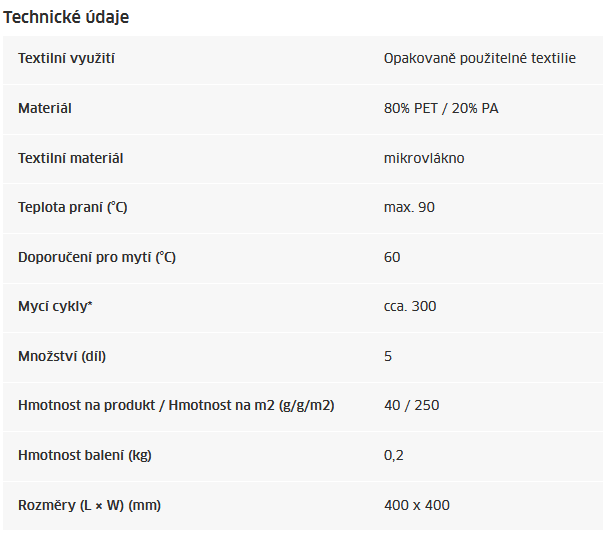Screen dimensions: 607x538
Task: Click the "Hmotnost na produkt / Hmotnost na m2" label
Action: point(176,405)
